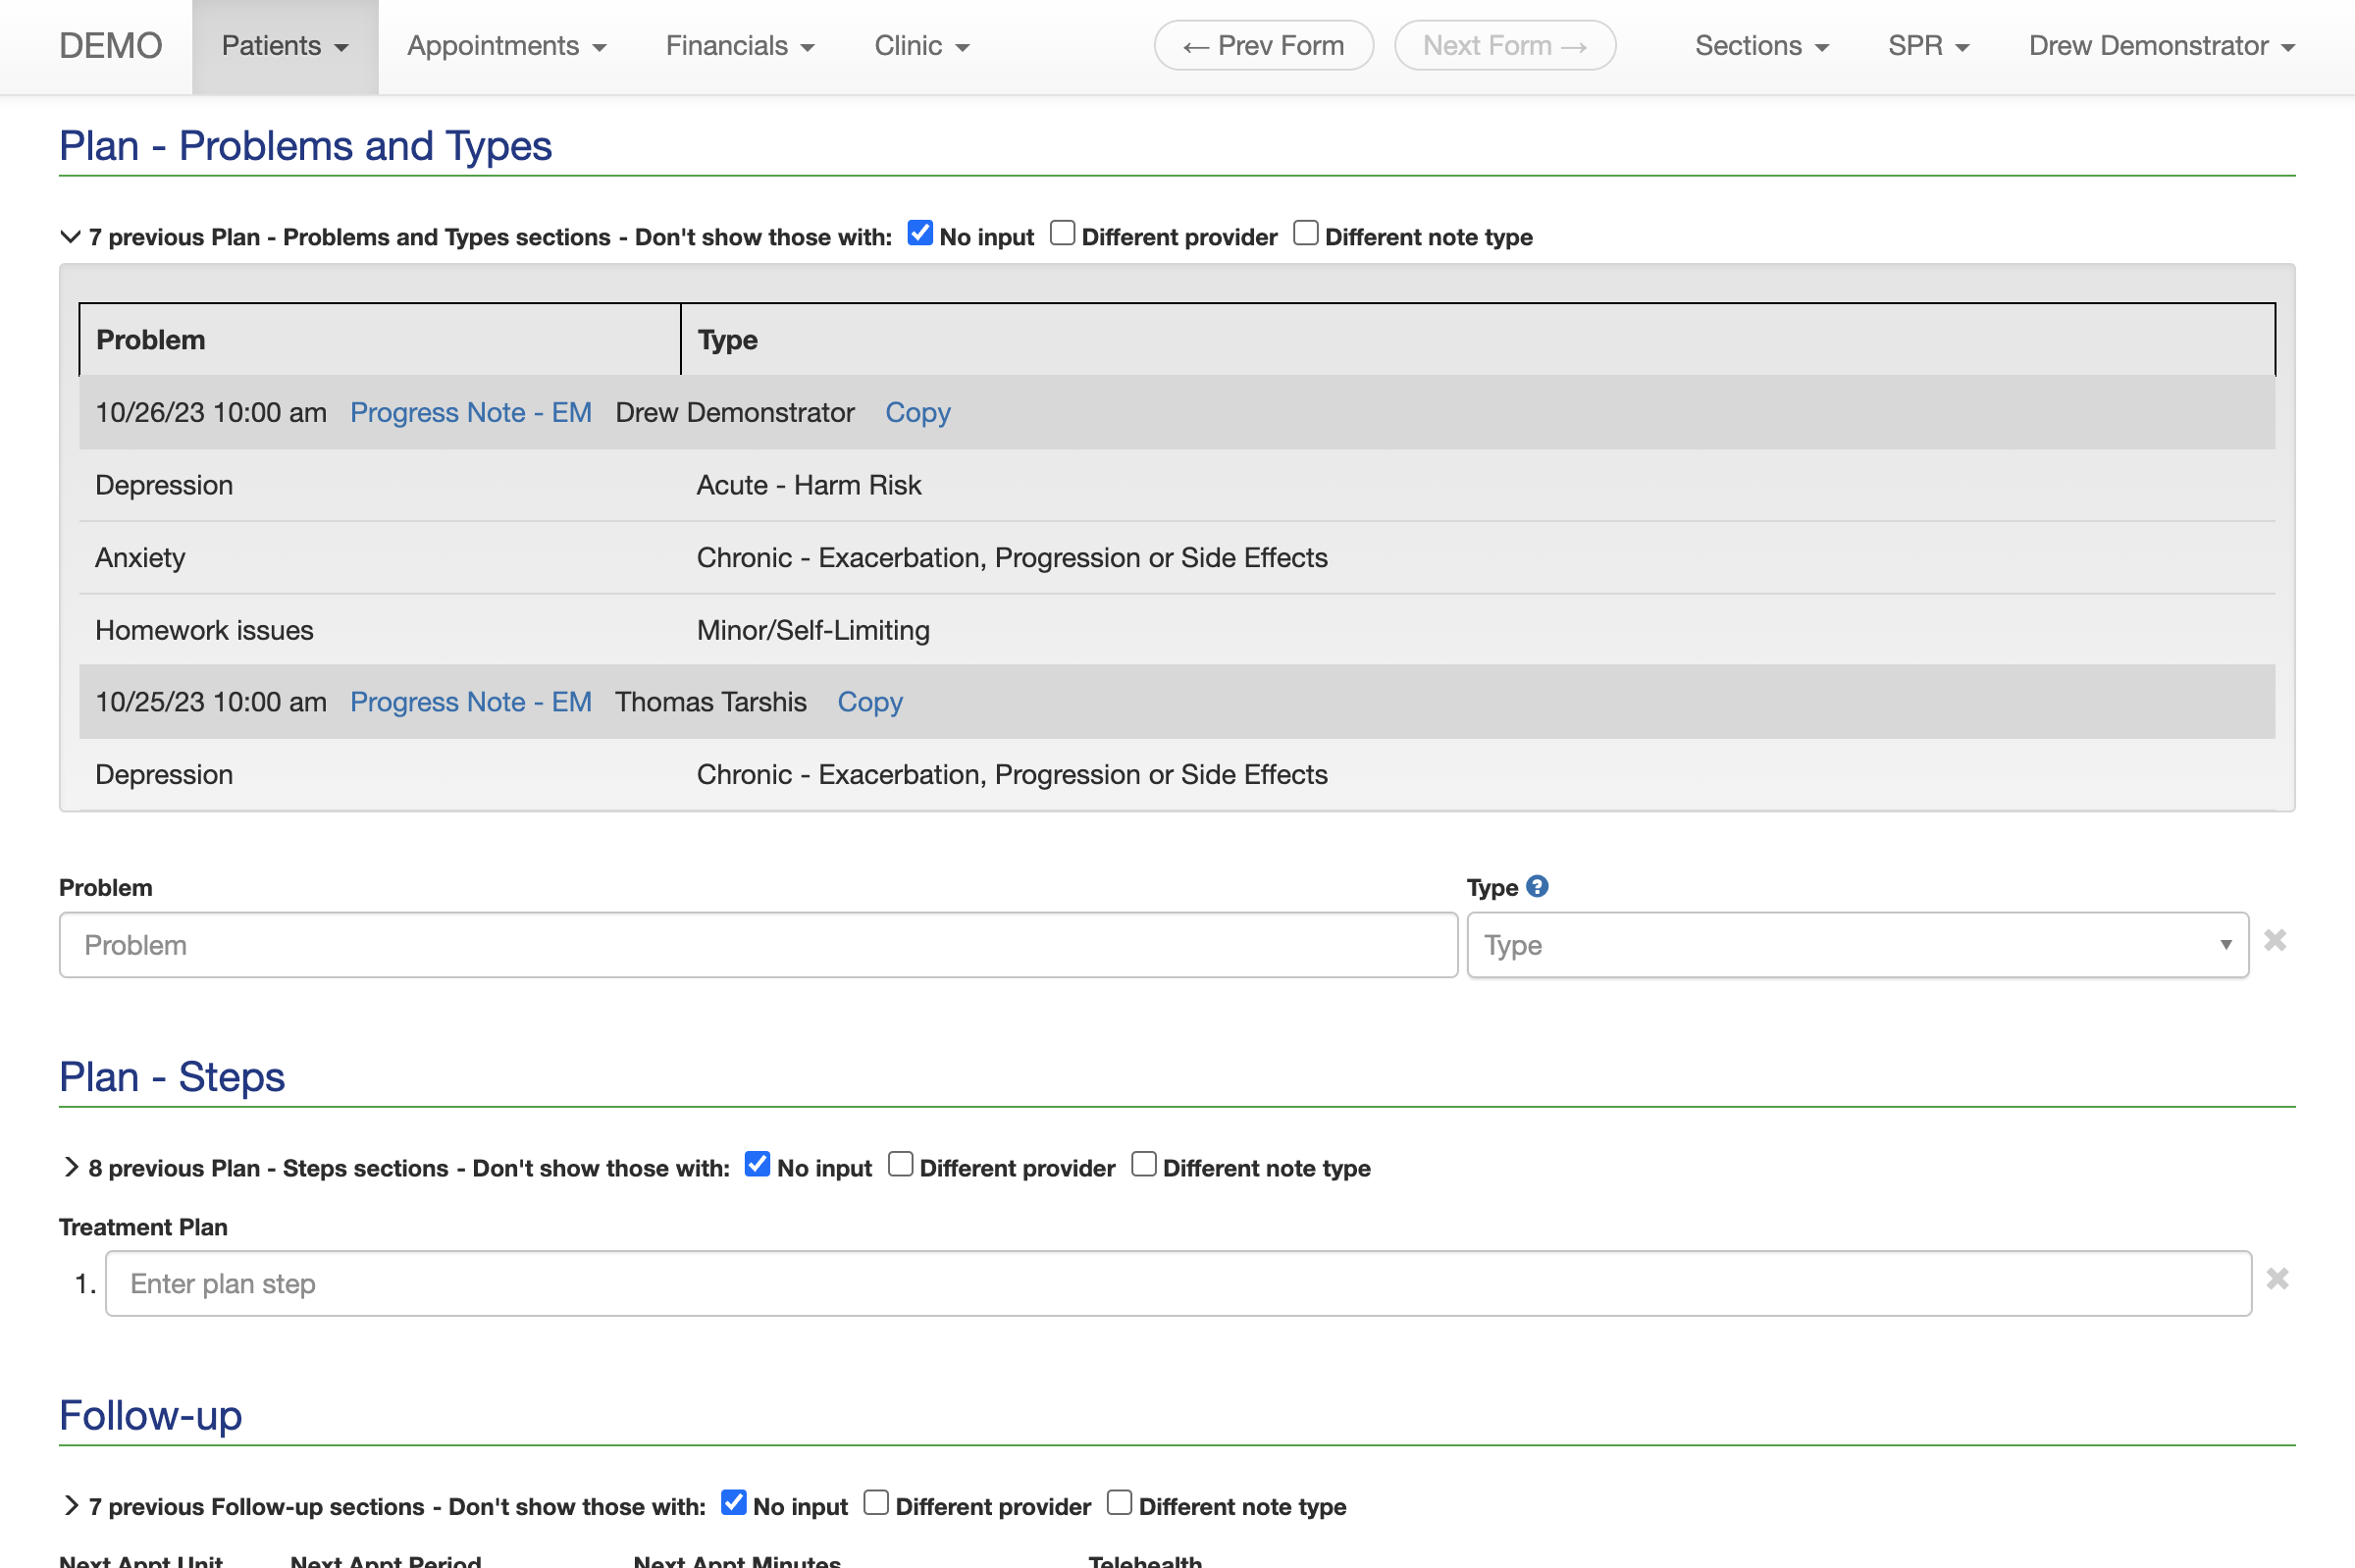Copy the 10/25/23 Thomas Tarshis note
The width and height of the screenshot is (2355, 1568).
point(868,702)
